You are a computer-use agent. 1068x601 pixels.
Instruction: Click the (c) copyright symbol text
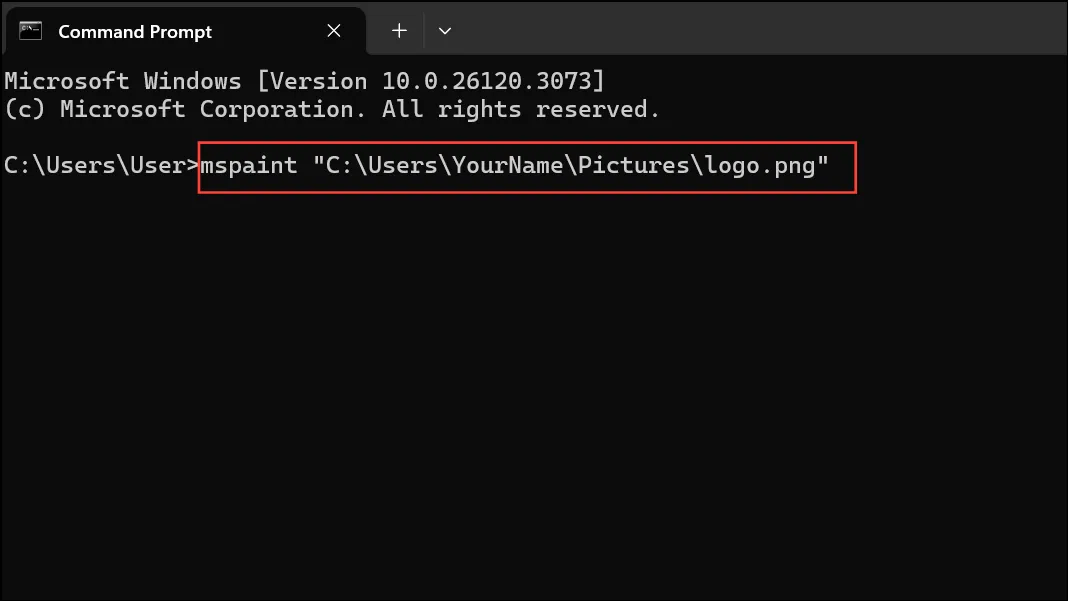coord(25,109)
